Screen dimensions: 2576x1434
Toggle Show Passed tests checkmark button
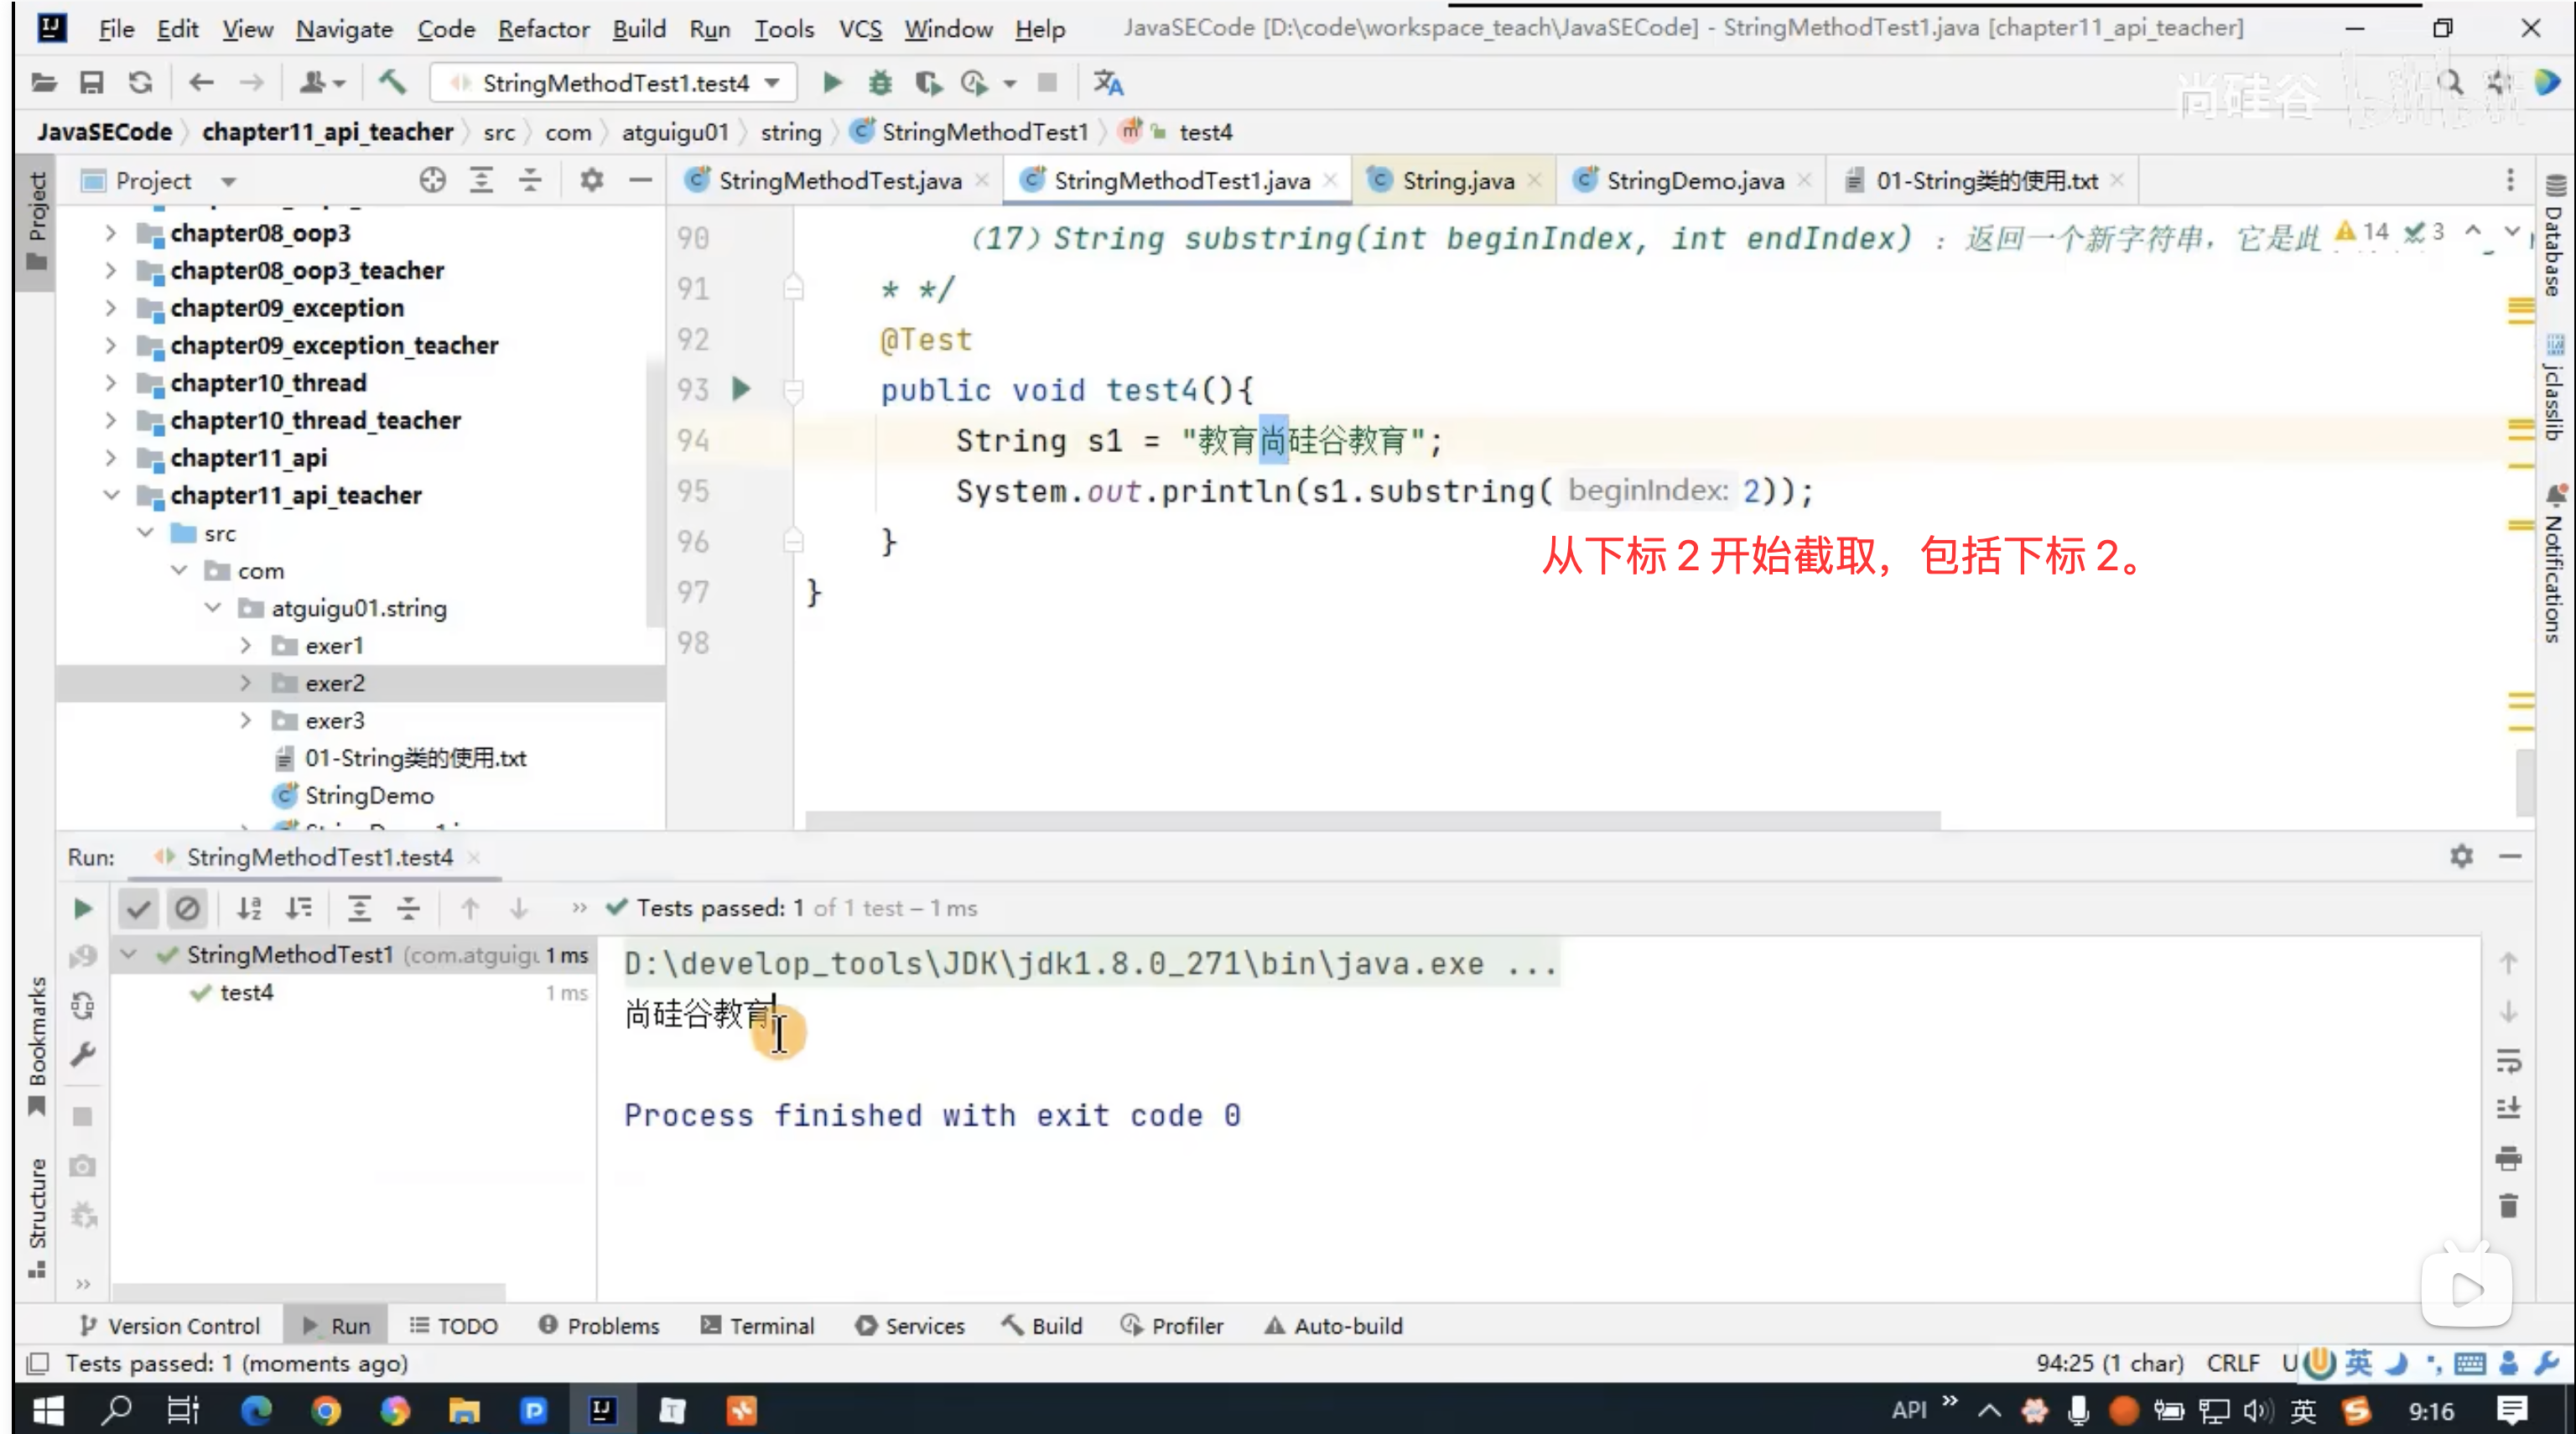click(x=138, y=908)
